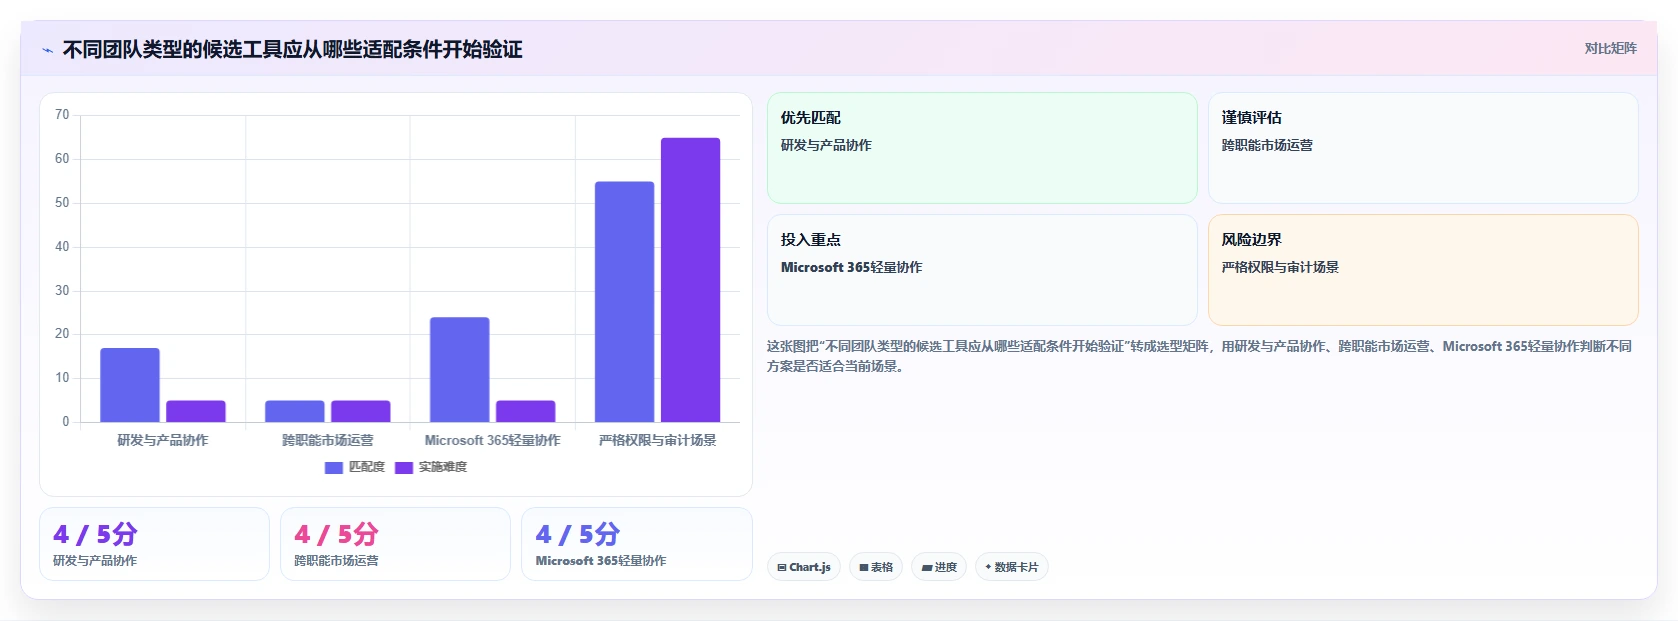
Task: Open the 4 / 5分 研发与产品协作 score card
Action: click(155, 544)
